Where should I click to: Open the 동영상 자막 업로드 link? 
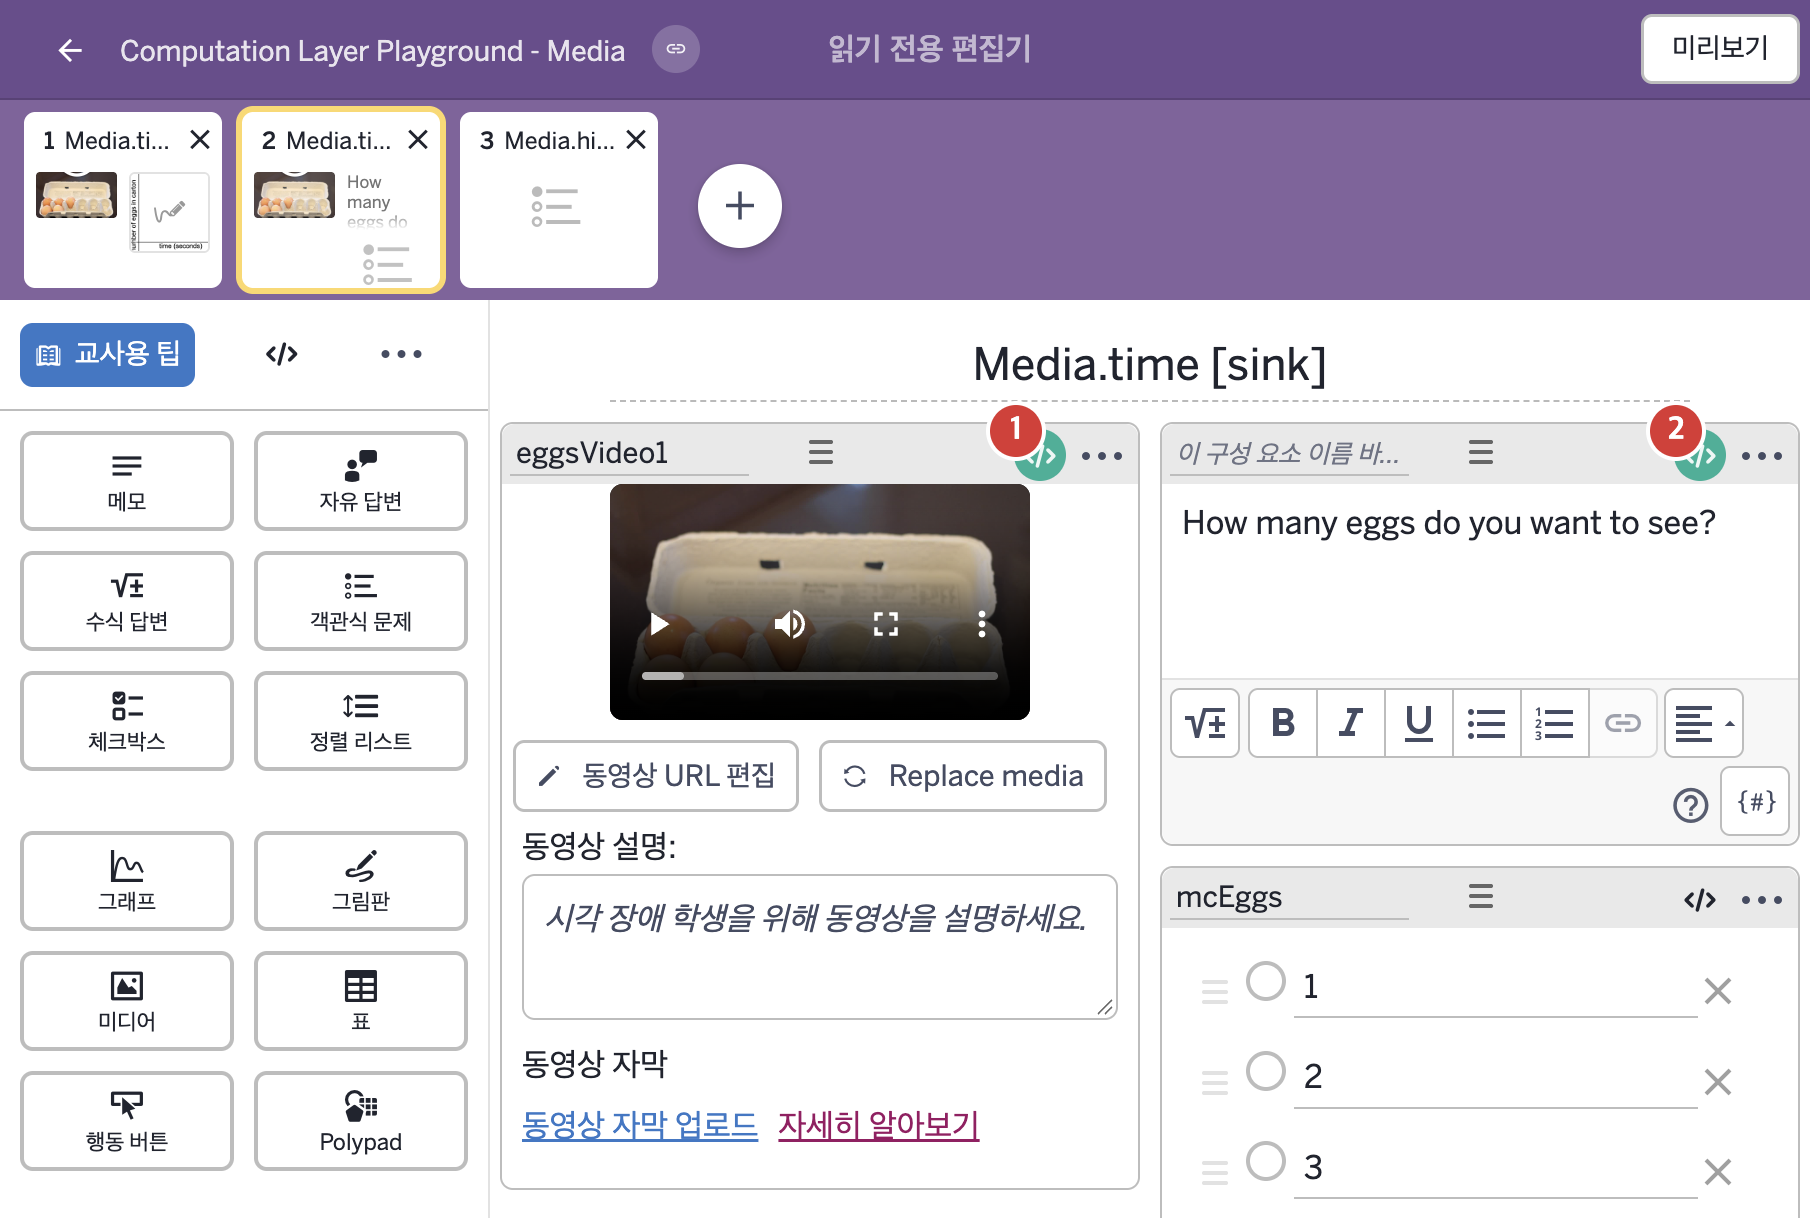(640, 1125)
